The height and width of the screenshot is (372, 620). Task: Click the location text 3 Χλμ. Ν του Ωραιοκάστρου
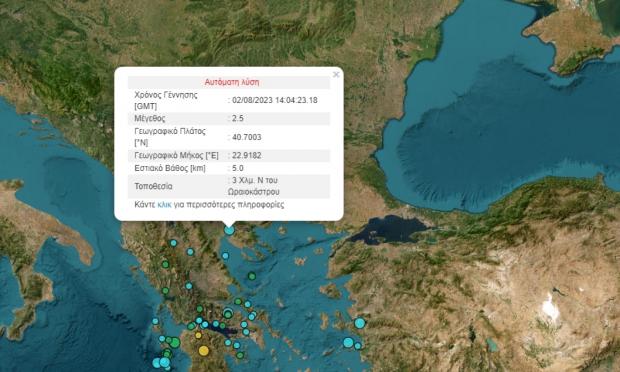pos(254,186)
